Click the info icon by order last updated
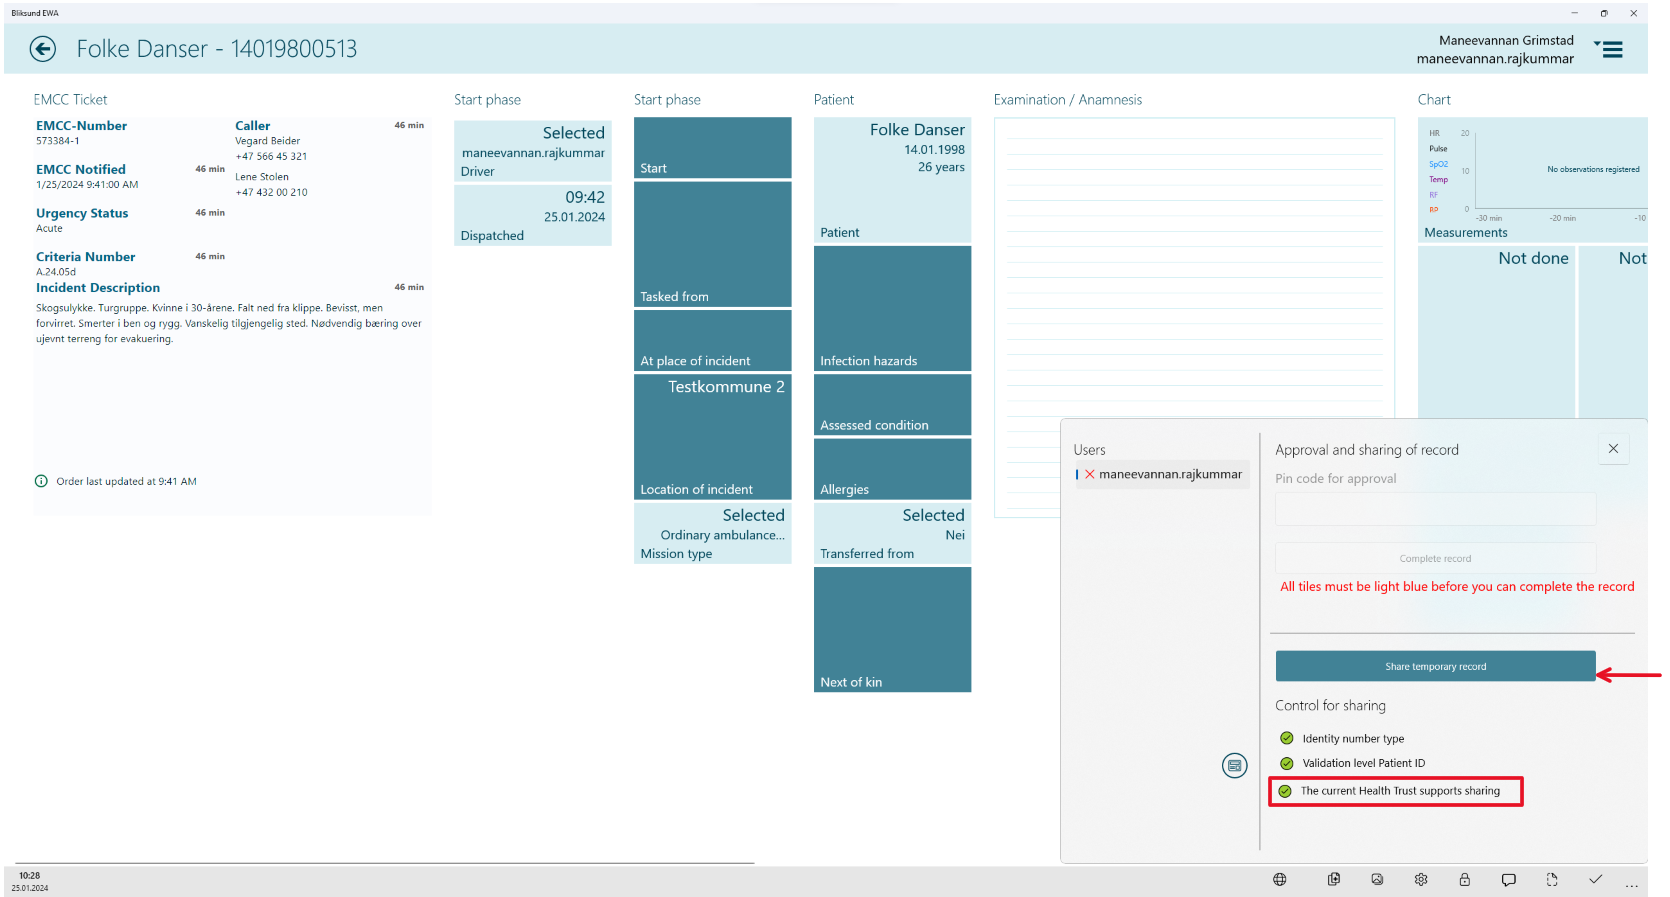This screenshot has height=897, width=1670. point(41,481)
